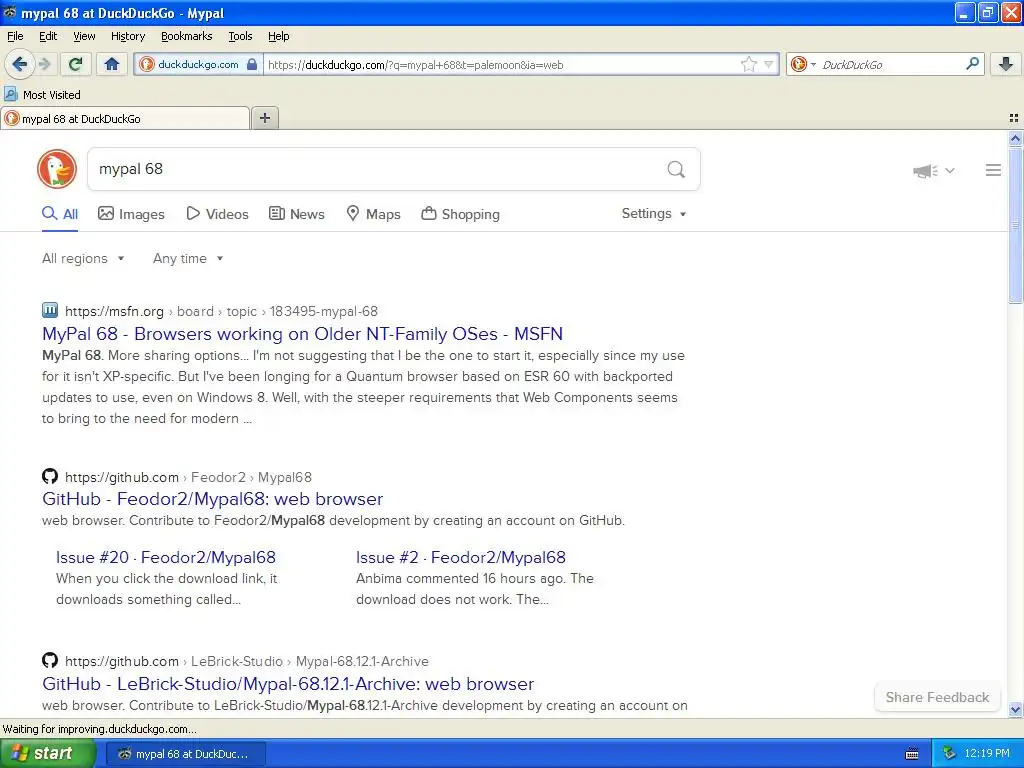Click GitHub favicon beside LeBrick-Studio result

(x=50, y=660)
